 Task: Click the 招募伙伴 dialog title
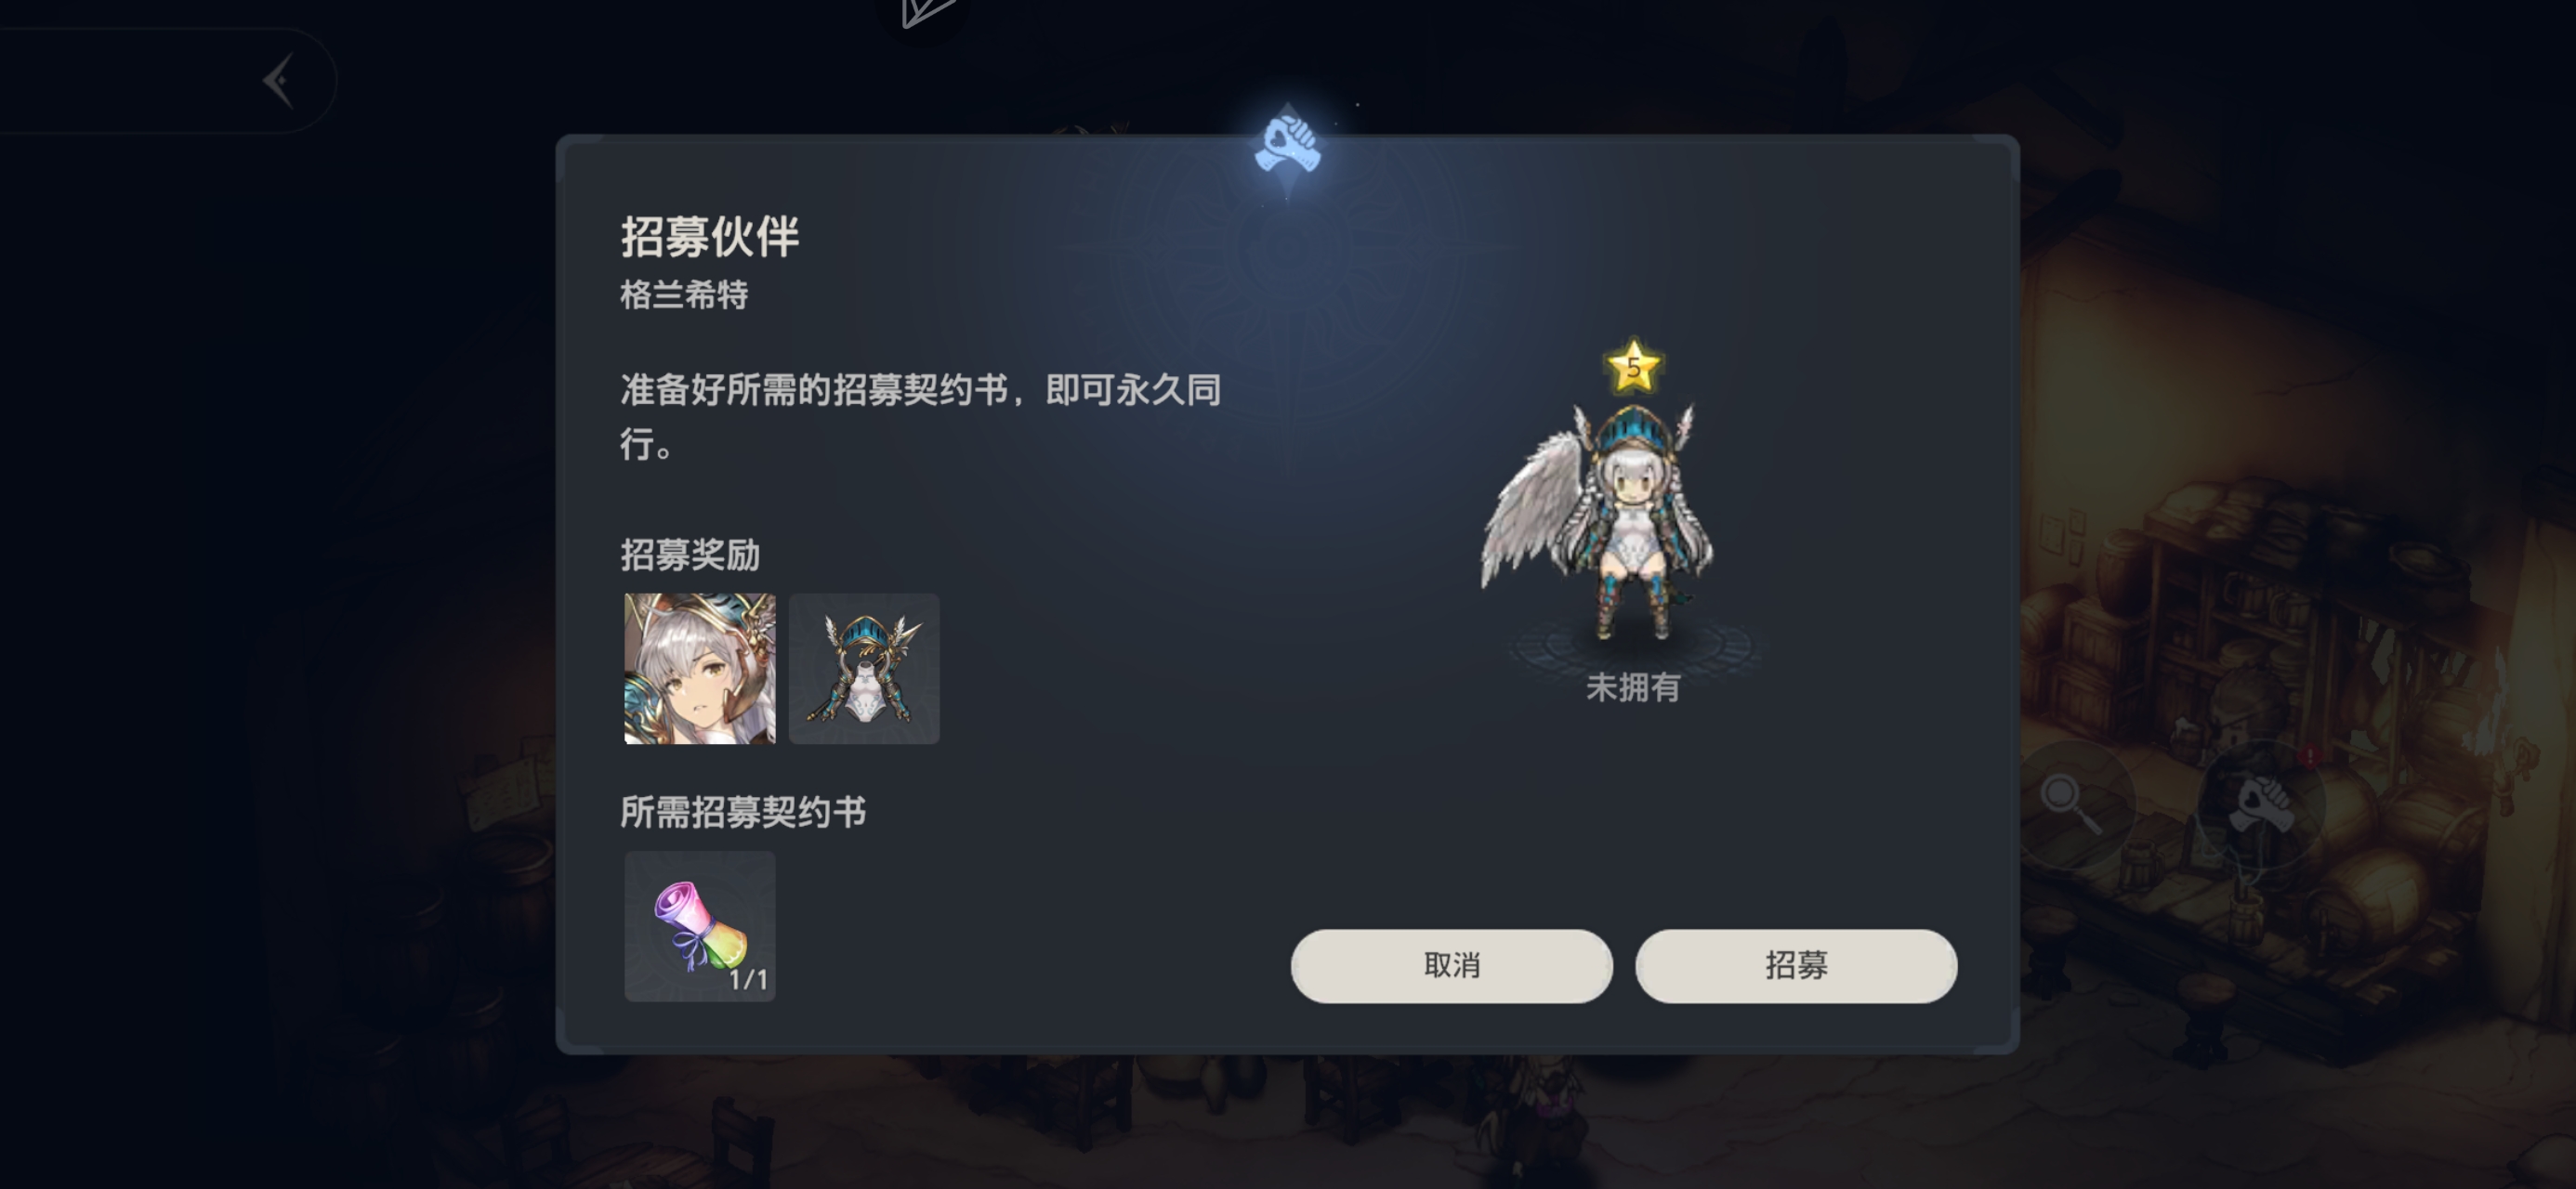(710, 237)
